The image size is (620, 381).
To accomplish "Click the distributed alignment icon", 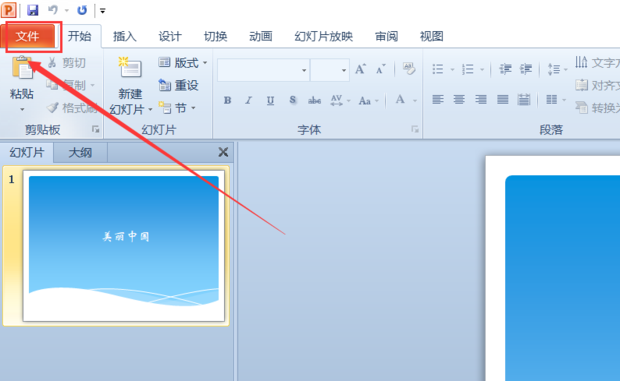I will pyautogui.click(x=524, y=99).
